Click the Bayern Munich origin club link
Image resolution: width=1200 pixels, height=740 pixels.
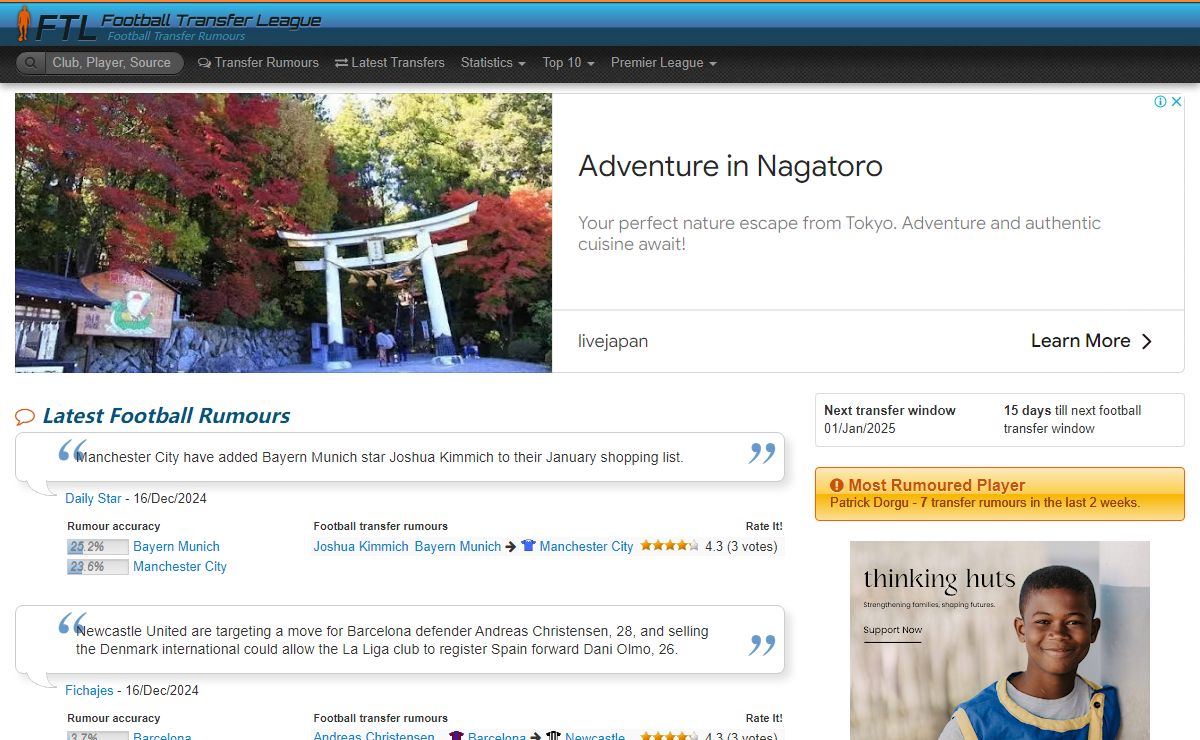pyautogui.click(x=458, y=546)
